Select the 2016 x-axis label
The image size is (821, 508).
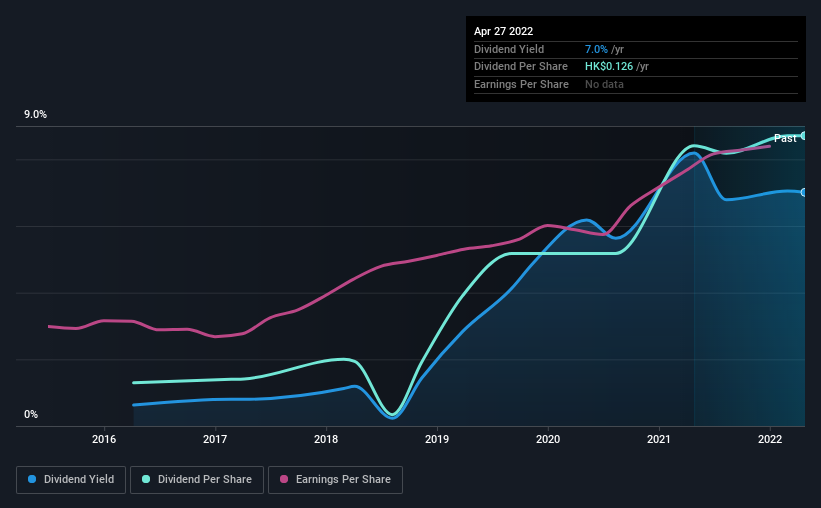click(x=104, y=439)
